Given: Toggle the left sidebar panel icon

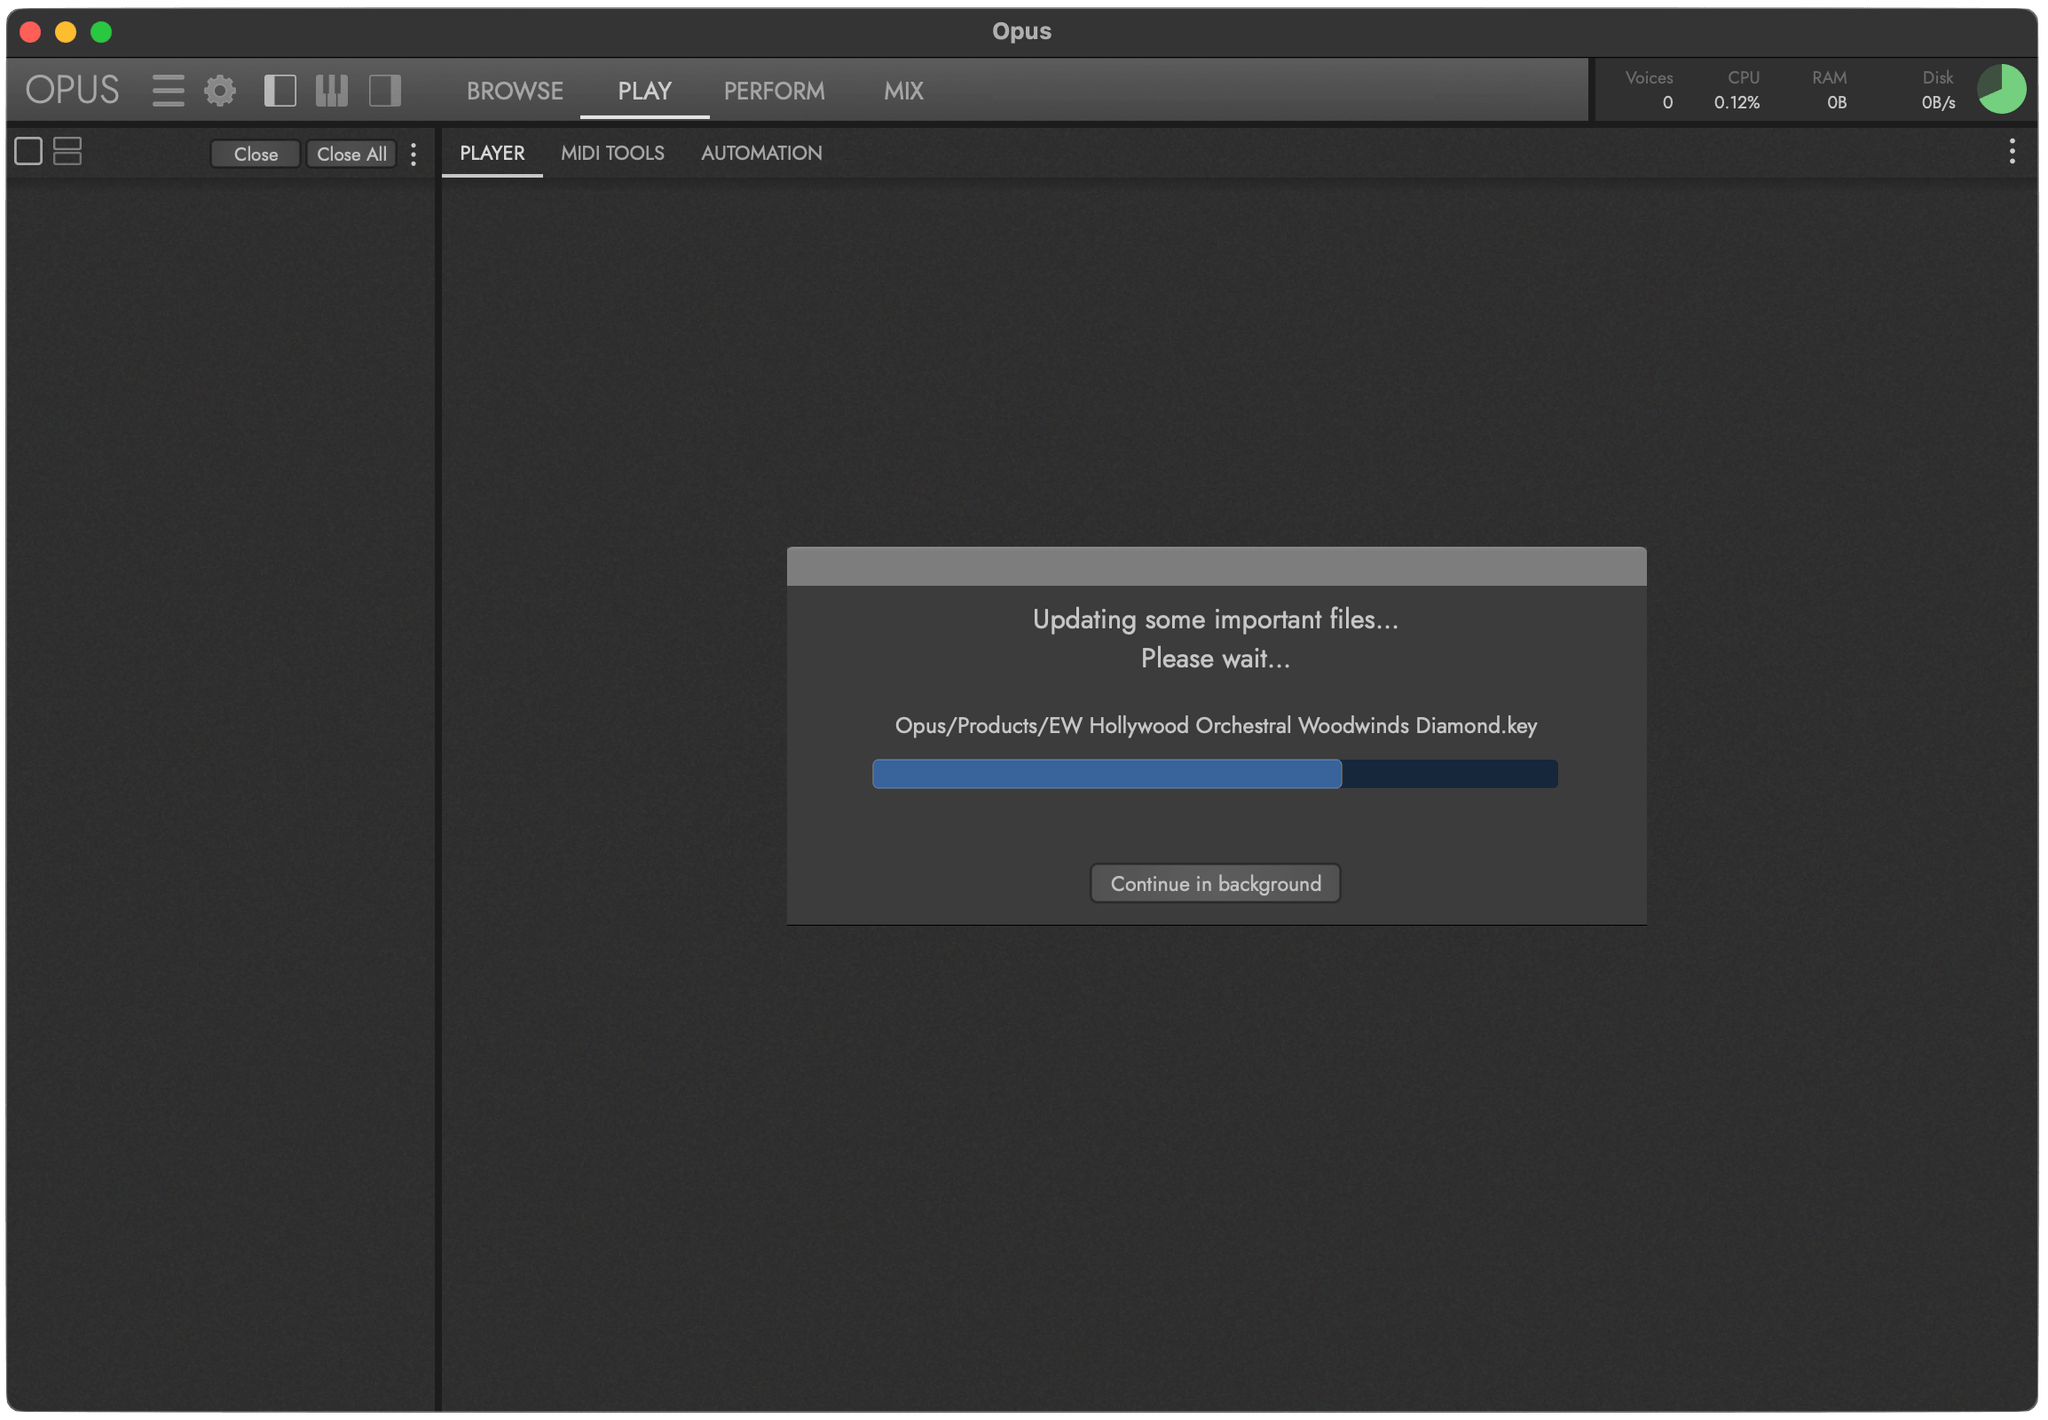Looking at the screenshot, I should tap(280, 90).
